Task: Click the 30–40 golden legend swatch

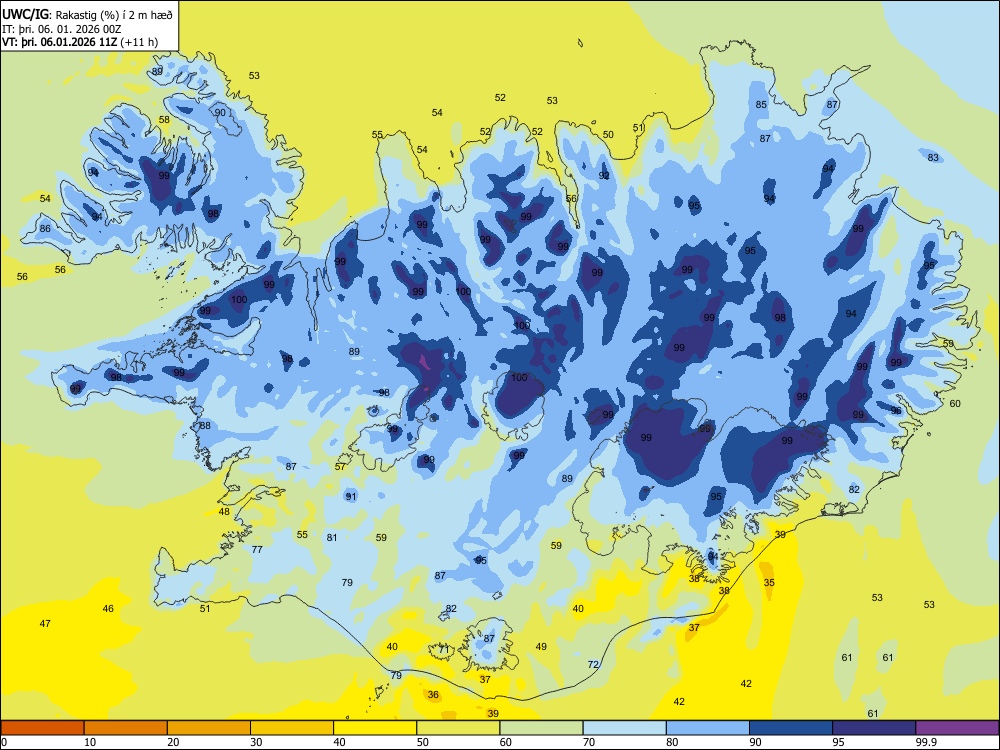Action: pos(292,728)
